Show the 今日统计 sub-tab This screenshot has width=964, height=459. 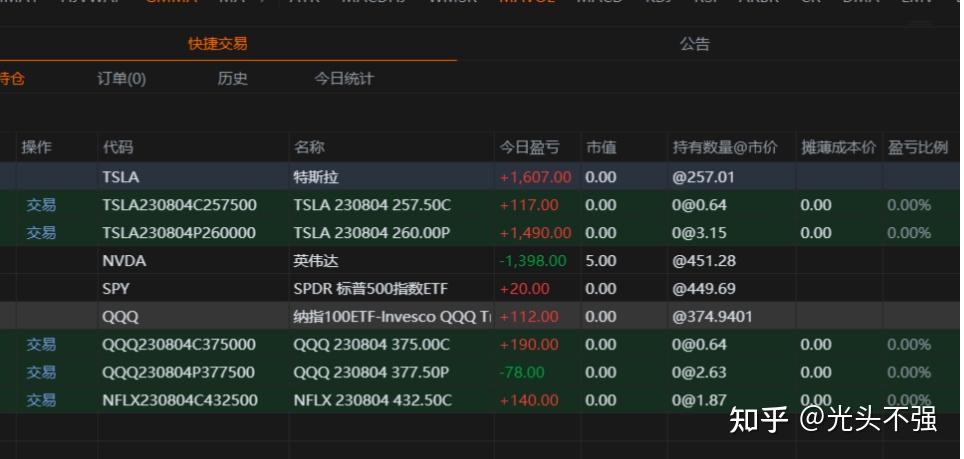tap(344, 79)
